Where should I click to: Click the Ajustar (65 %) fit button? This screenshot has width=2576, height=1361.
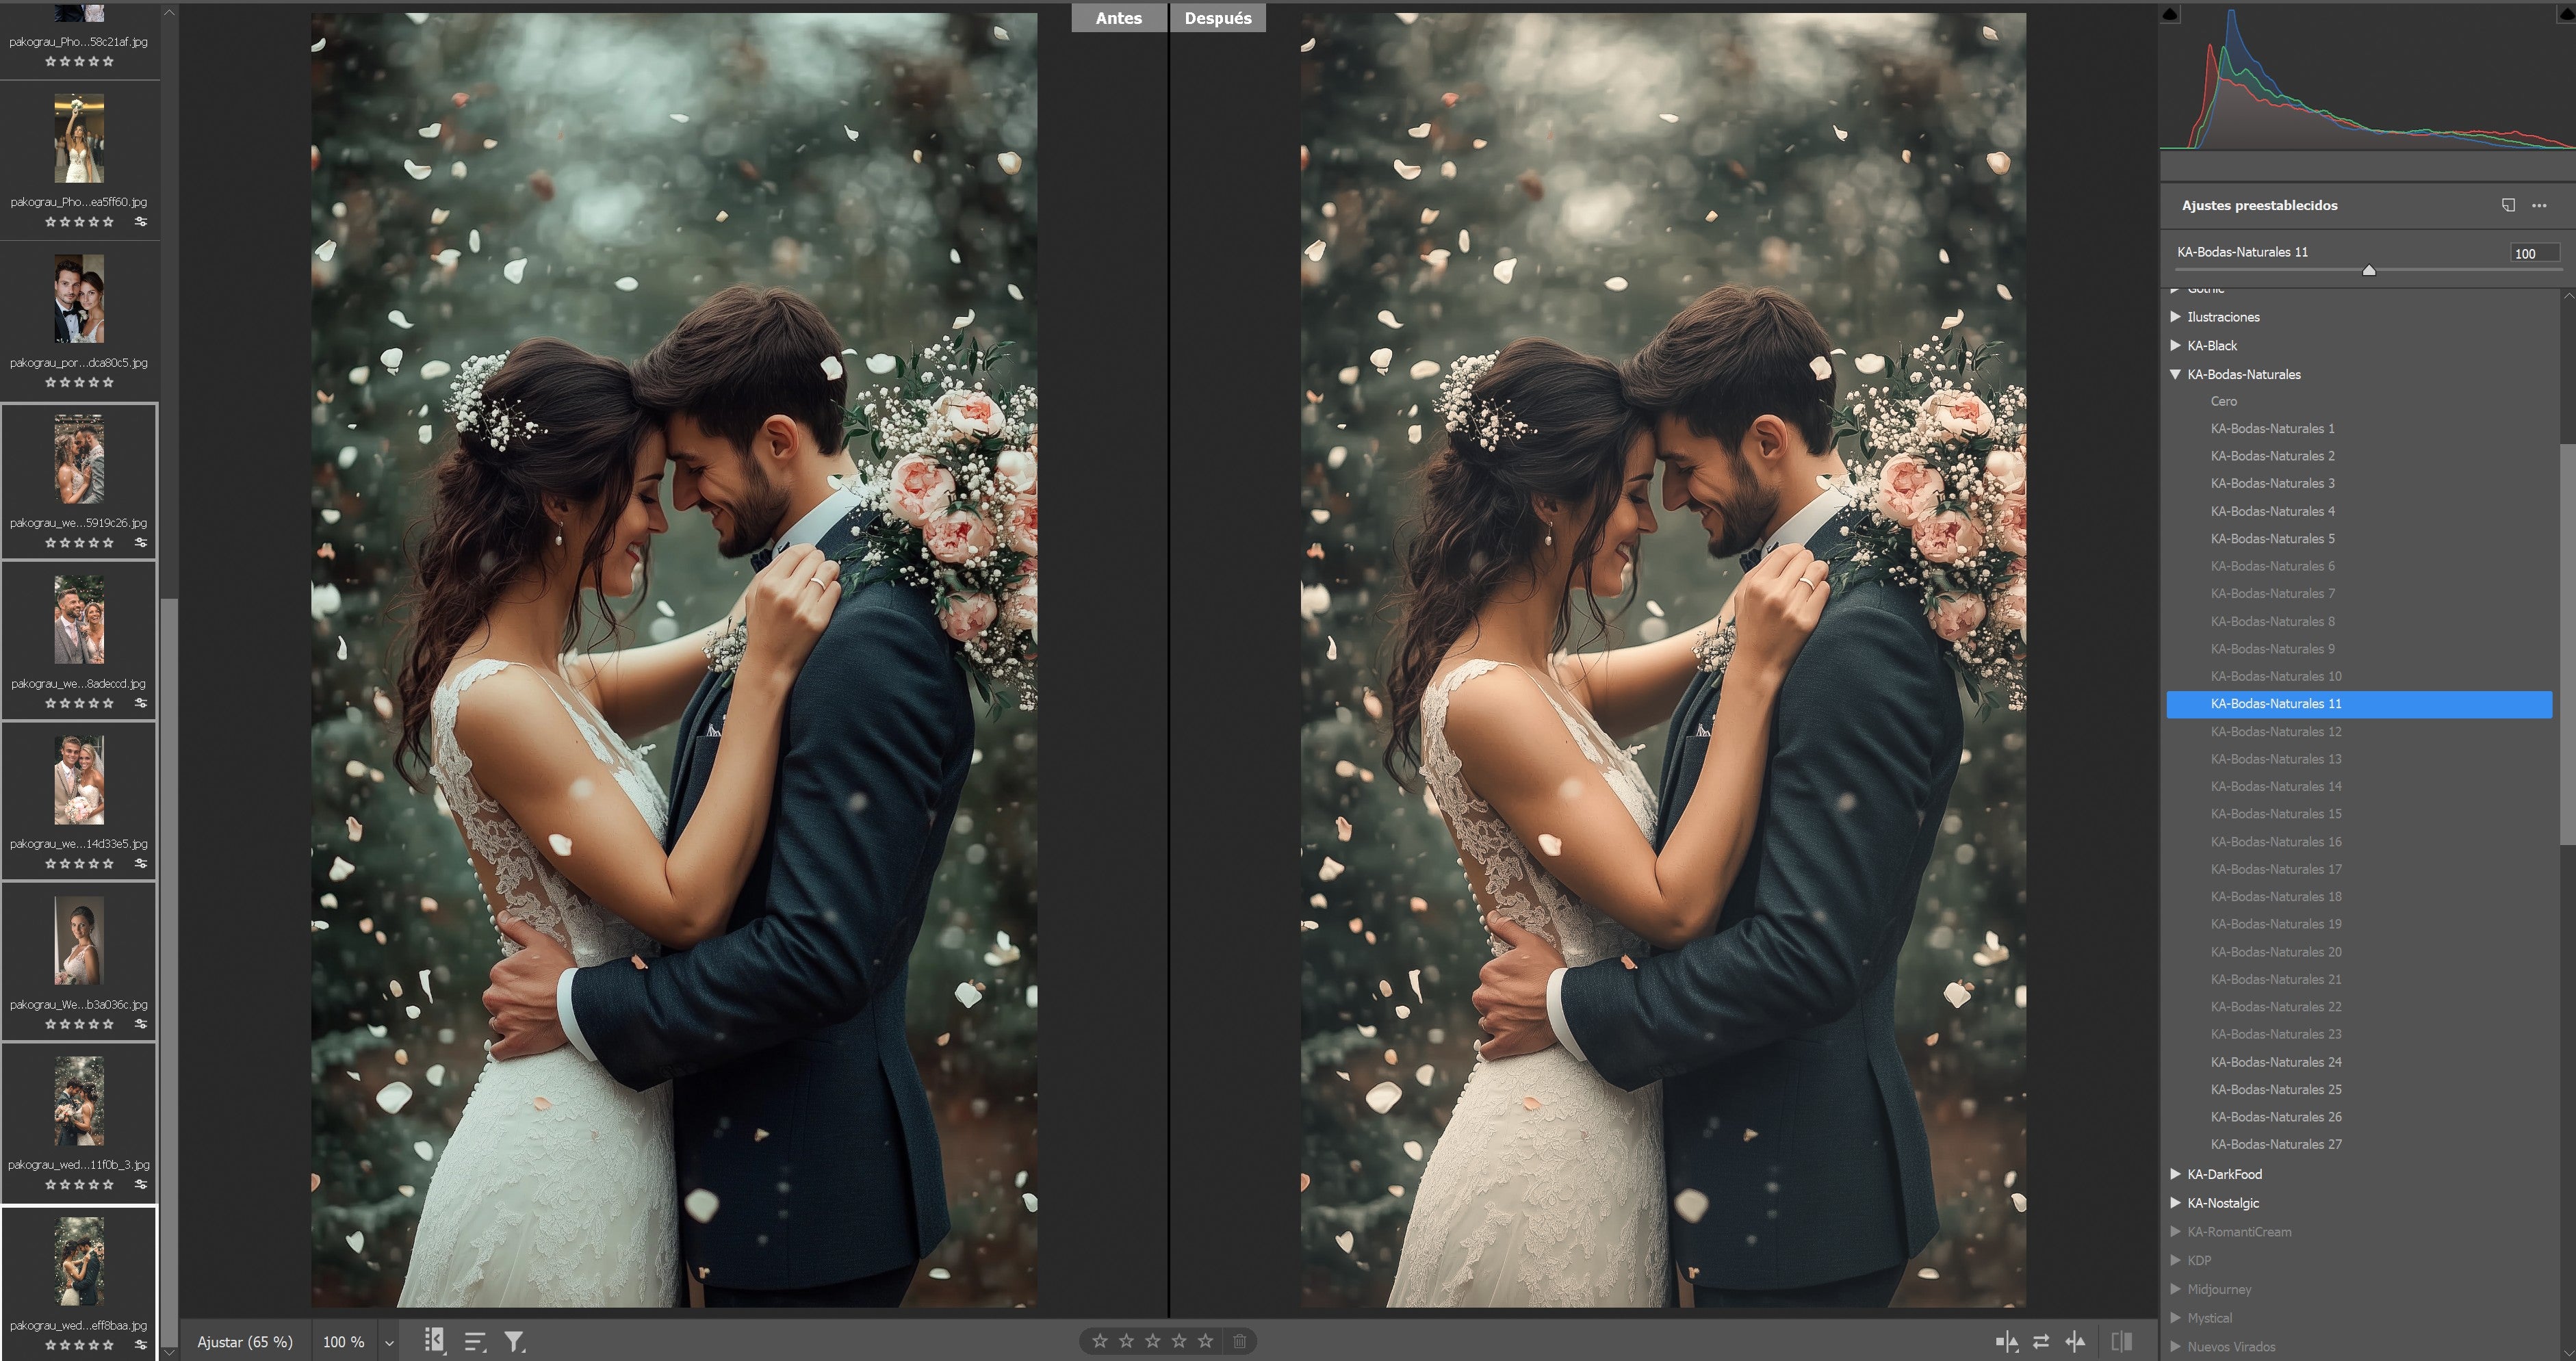pos(245,1342)
